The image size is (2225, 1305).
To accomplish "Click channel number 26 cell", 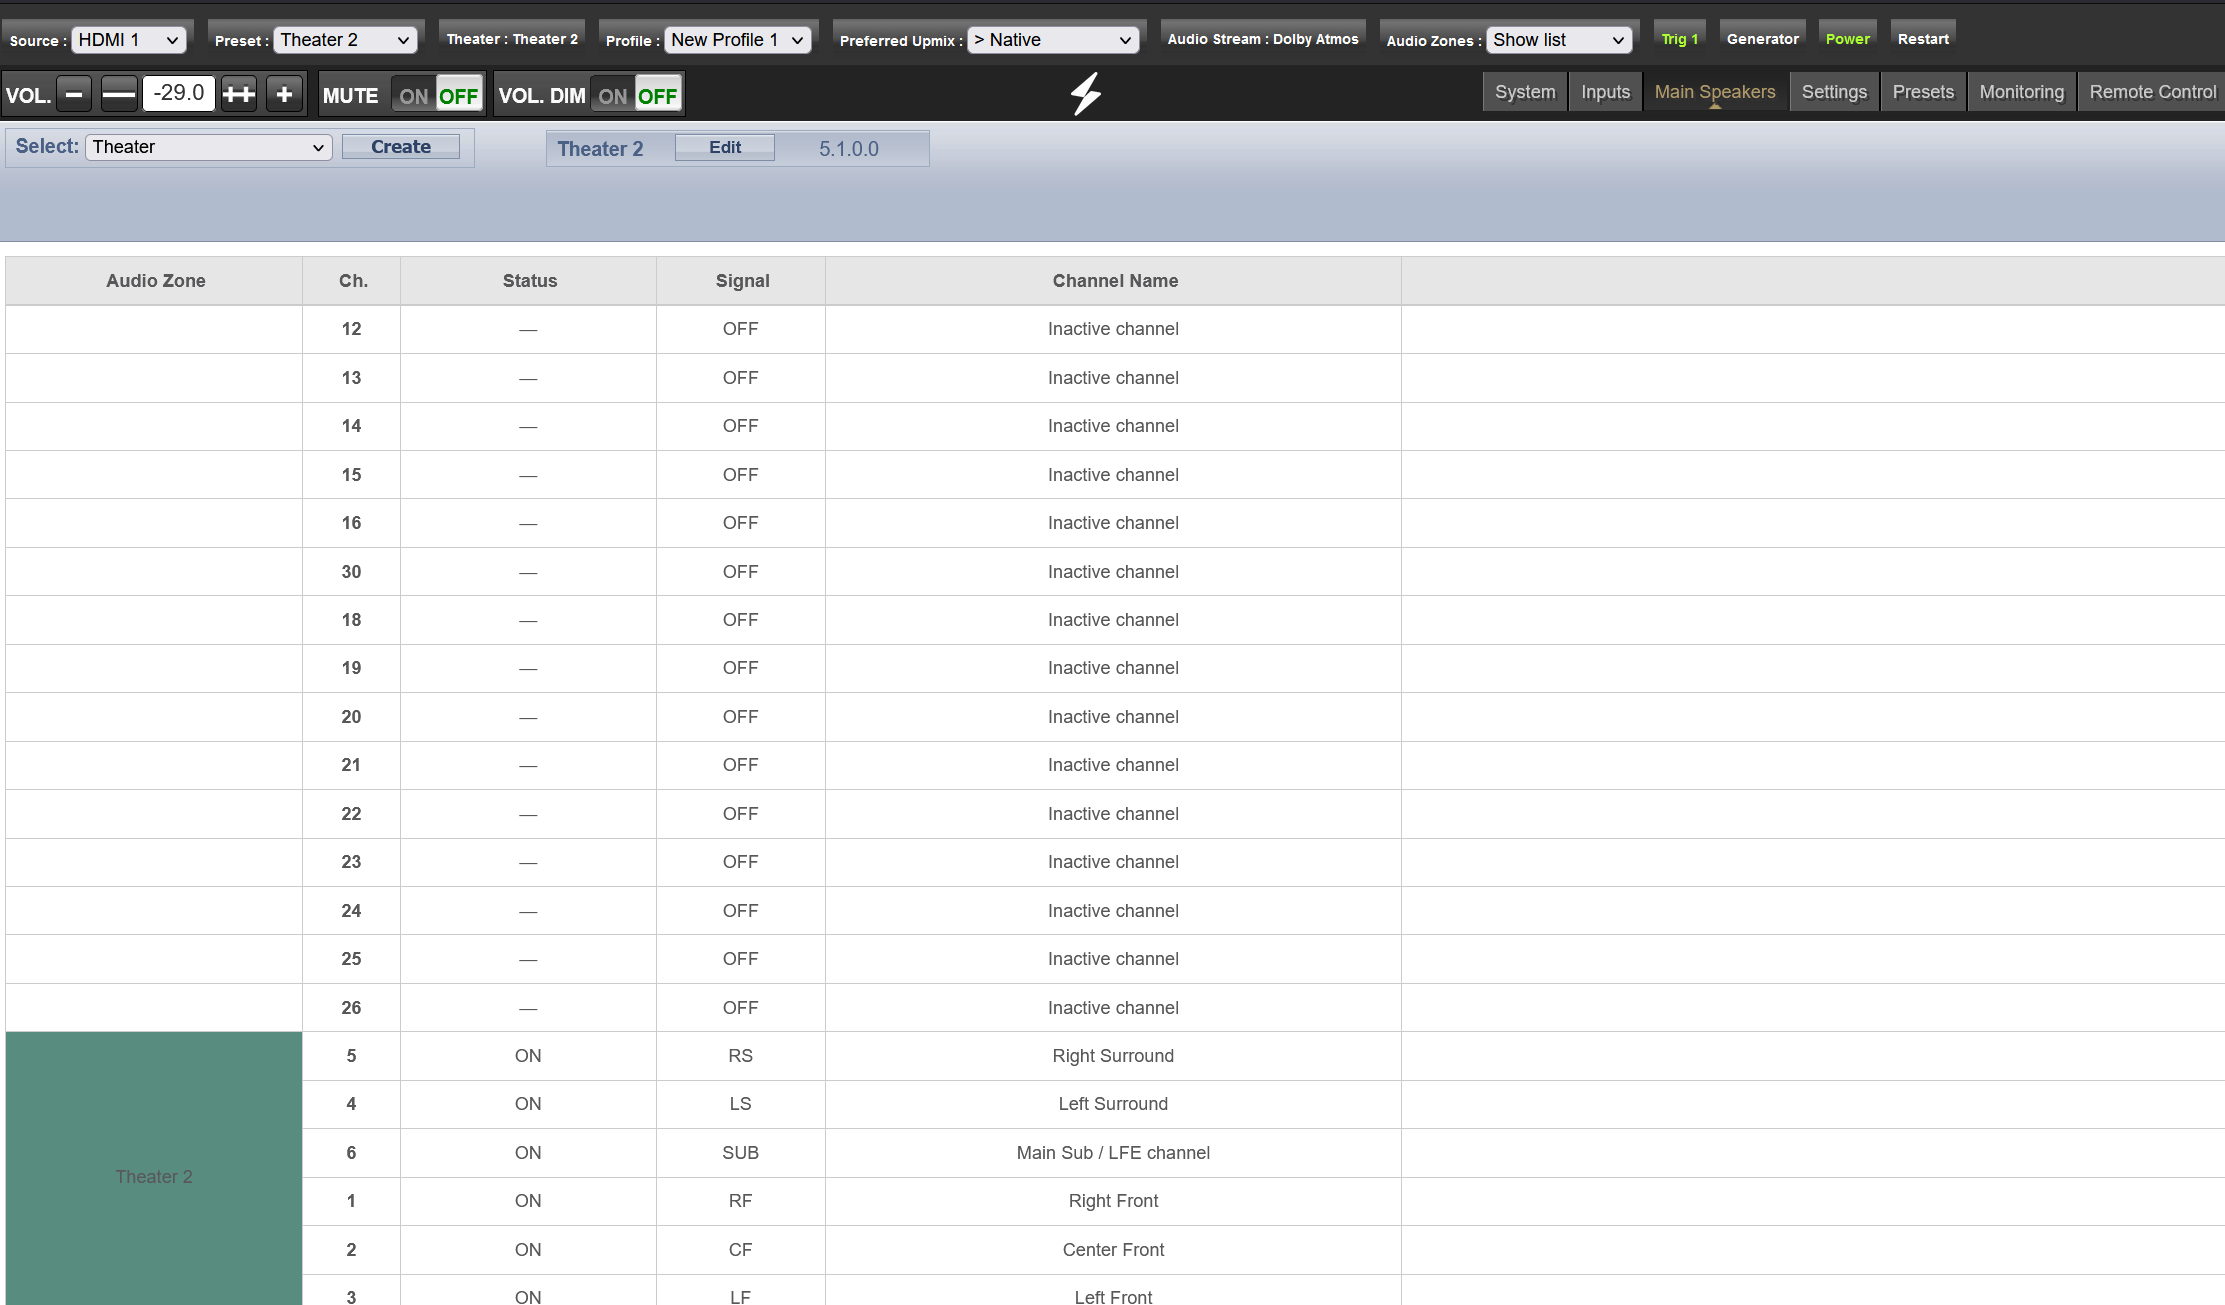I will point(351,1008).
